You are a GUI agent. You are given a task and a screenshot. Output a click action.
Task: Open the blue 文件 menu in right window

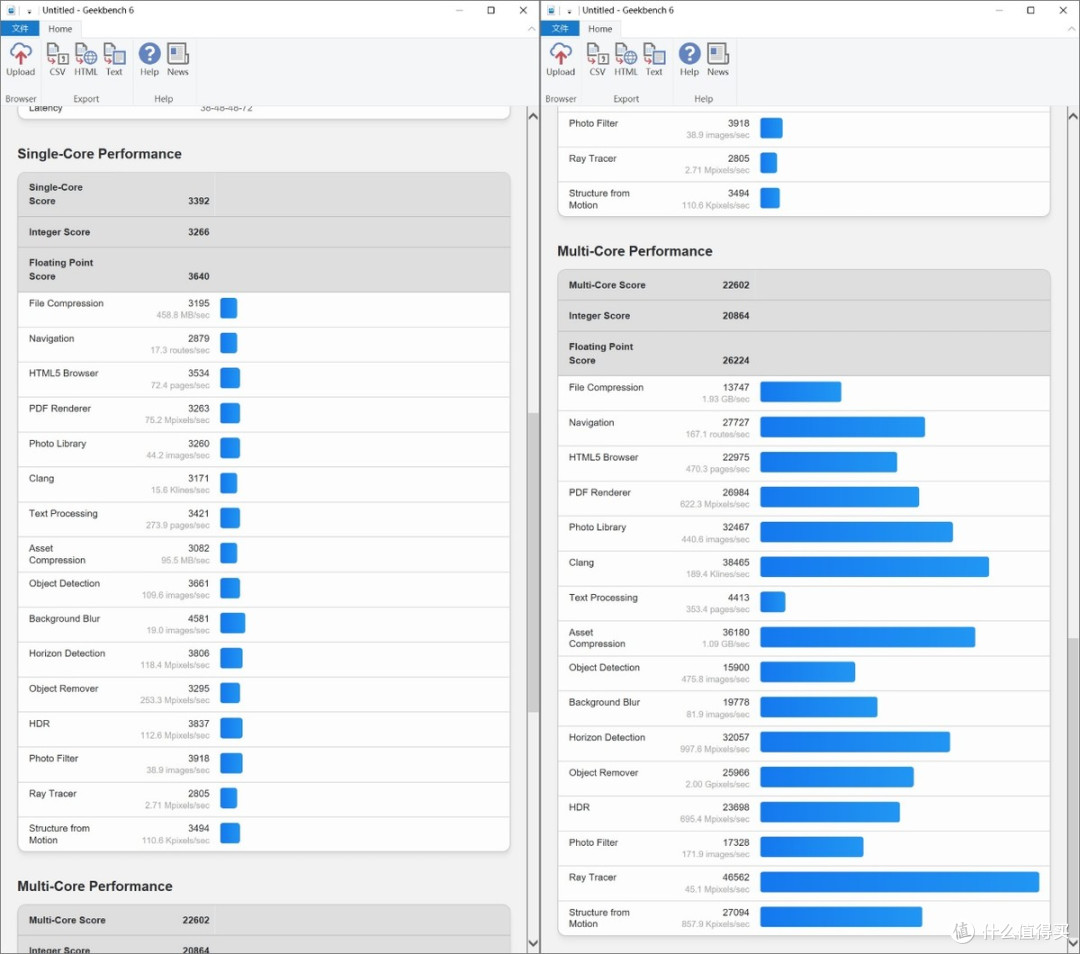(560, 28)
